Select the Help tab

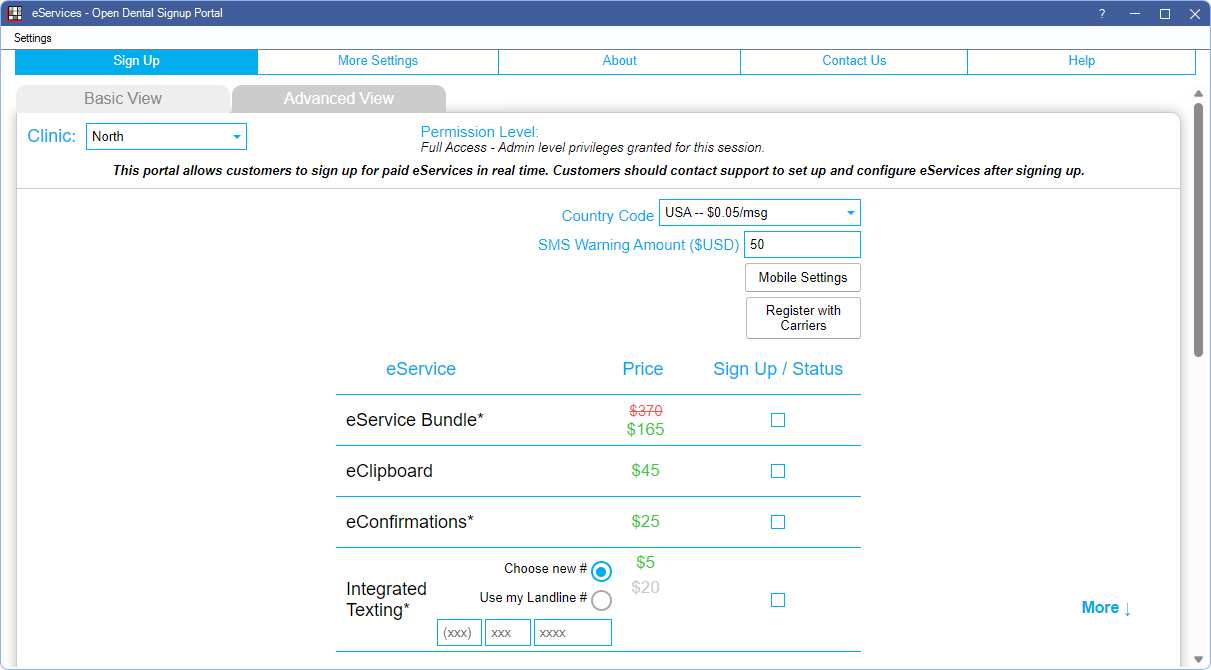(x=1082, y=61)
